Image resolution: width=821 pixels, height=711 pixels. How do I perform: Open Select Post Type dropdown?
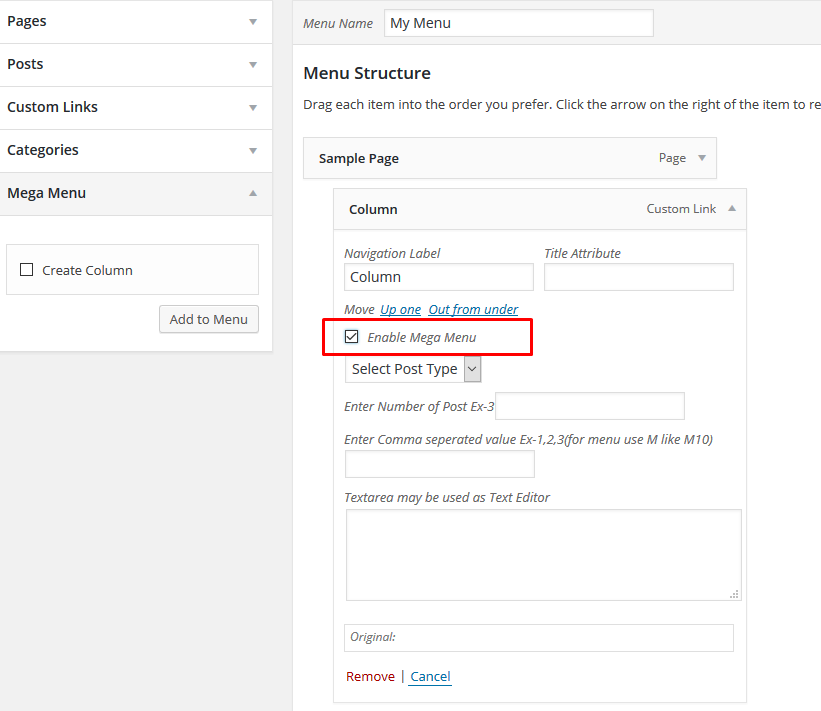(x=413, y=369)
